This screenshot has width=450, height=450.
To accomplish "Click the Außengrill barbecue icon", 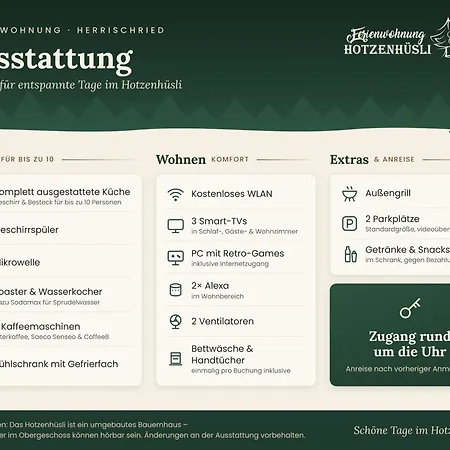I will pyautogui.click(x=349, y=194).
